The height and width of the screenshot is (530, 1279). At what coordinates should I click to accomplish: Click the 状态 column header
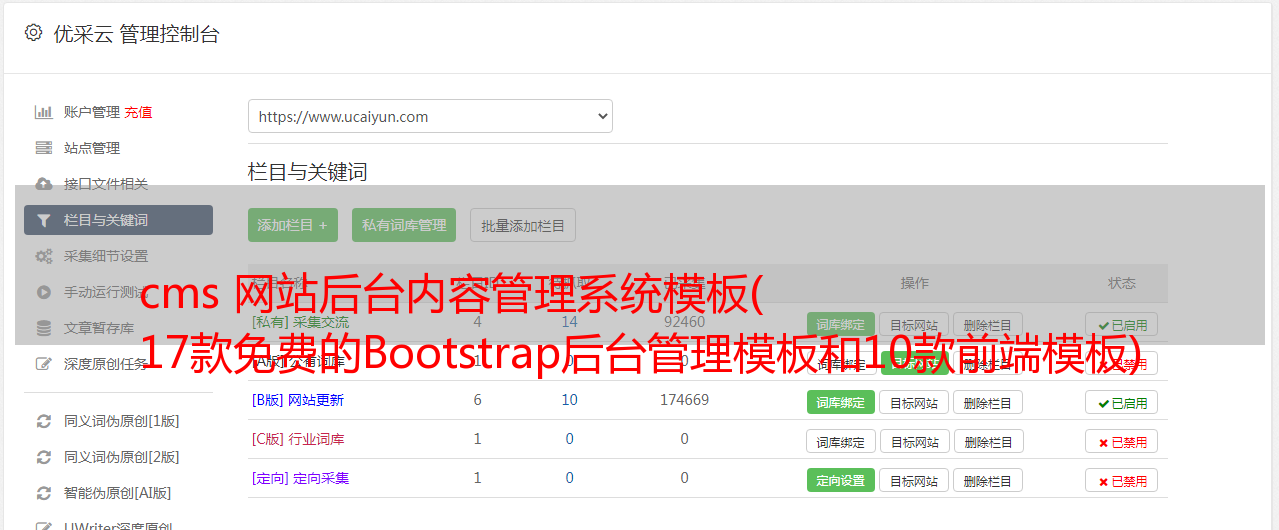tap(1122, 283)
